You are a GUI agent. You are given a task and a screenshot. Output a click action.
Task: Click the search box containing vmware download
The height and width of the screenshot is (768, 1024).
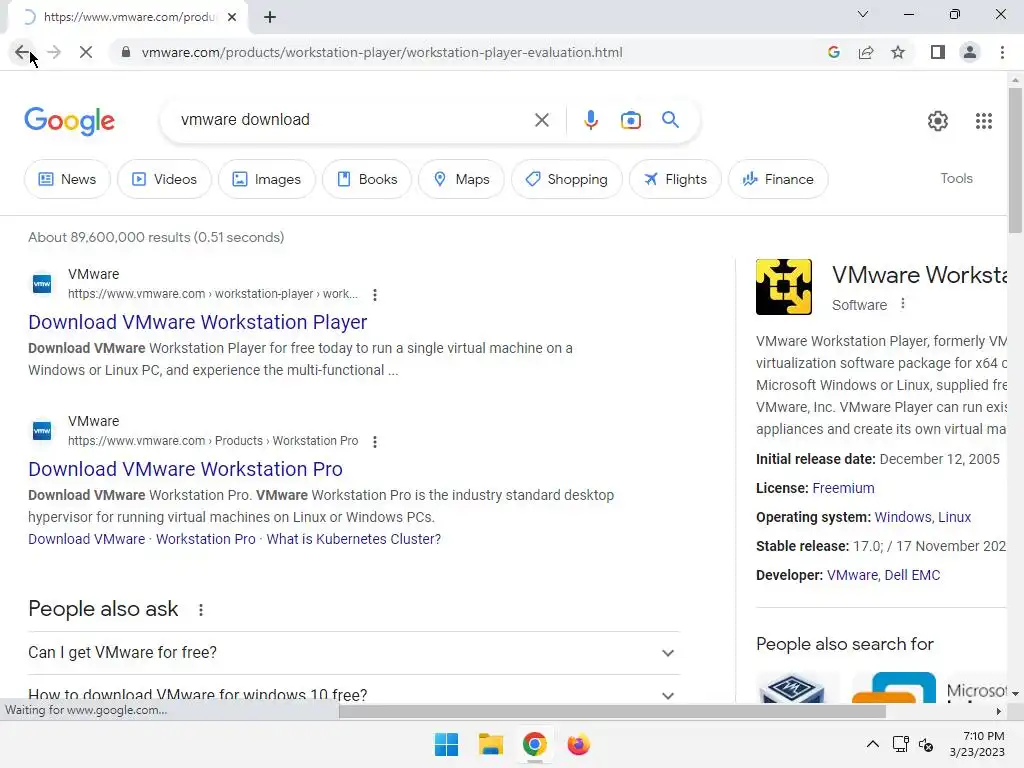click(x=353, y=120)
